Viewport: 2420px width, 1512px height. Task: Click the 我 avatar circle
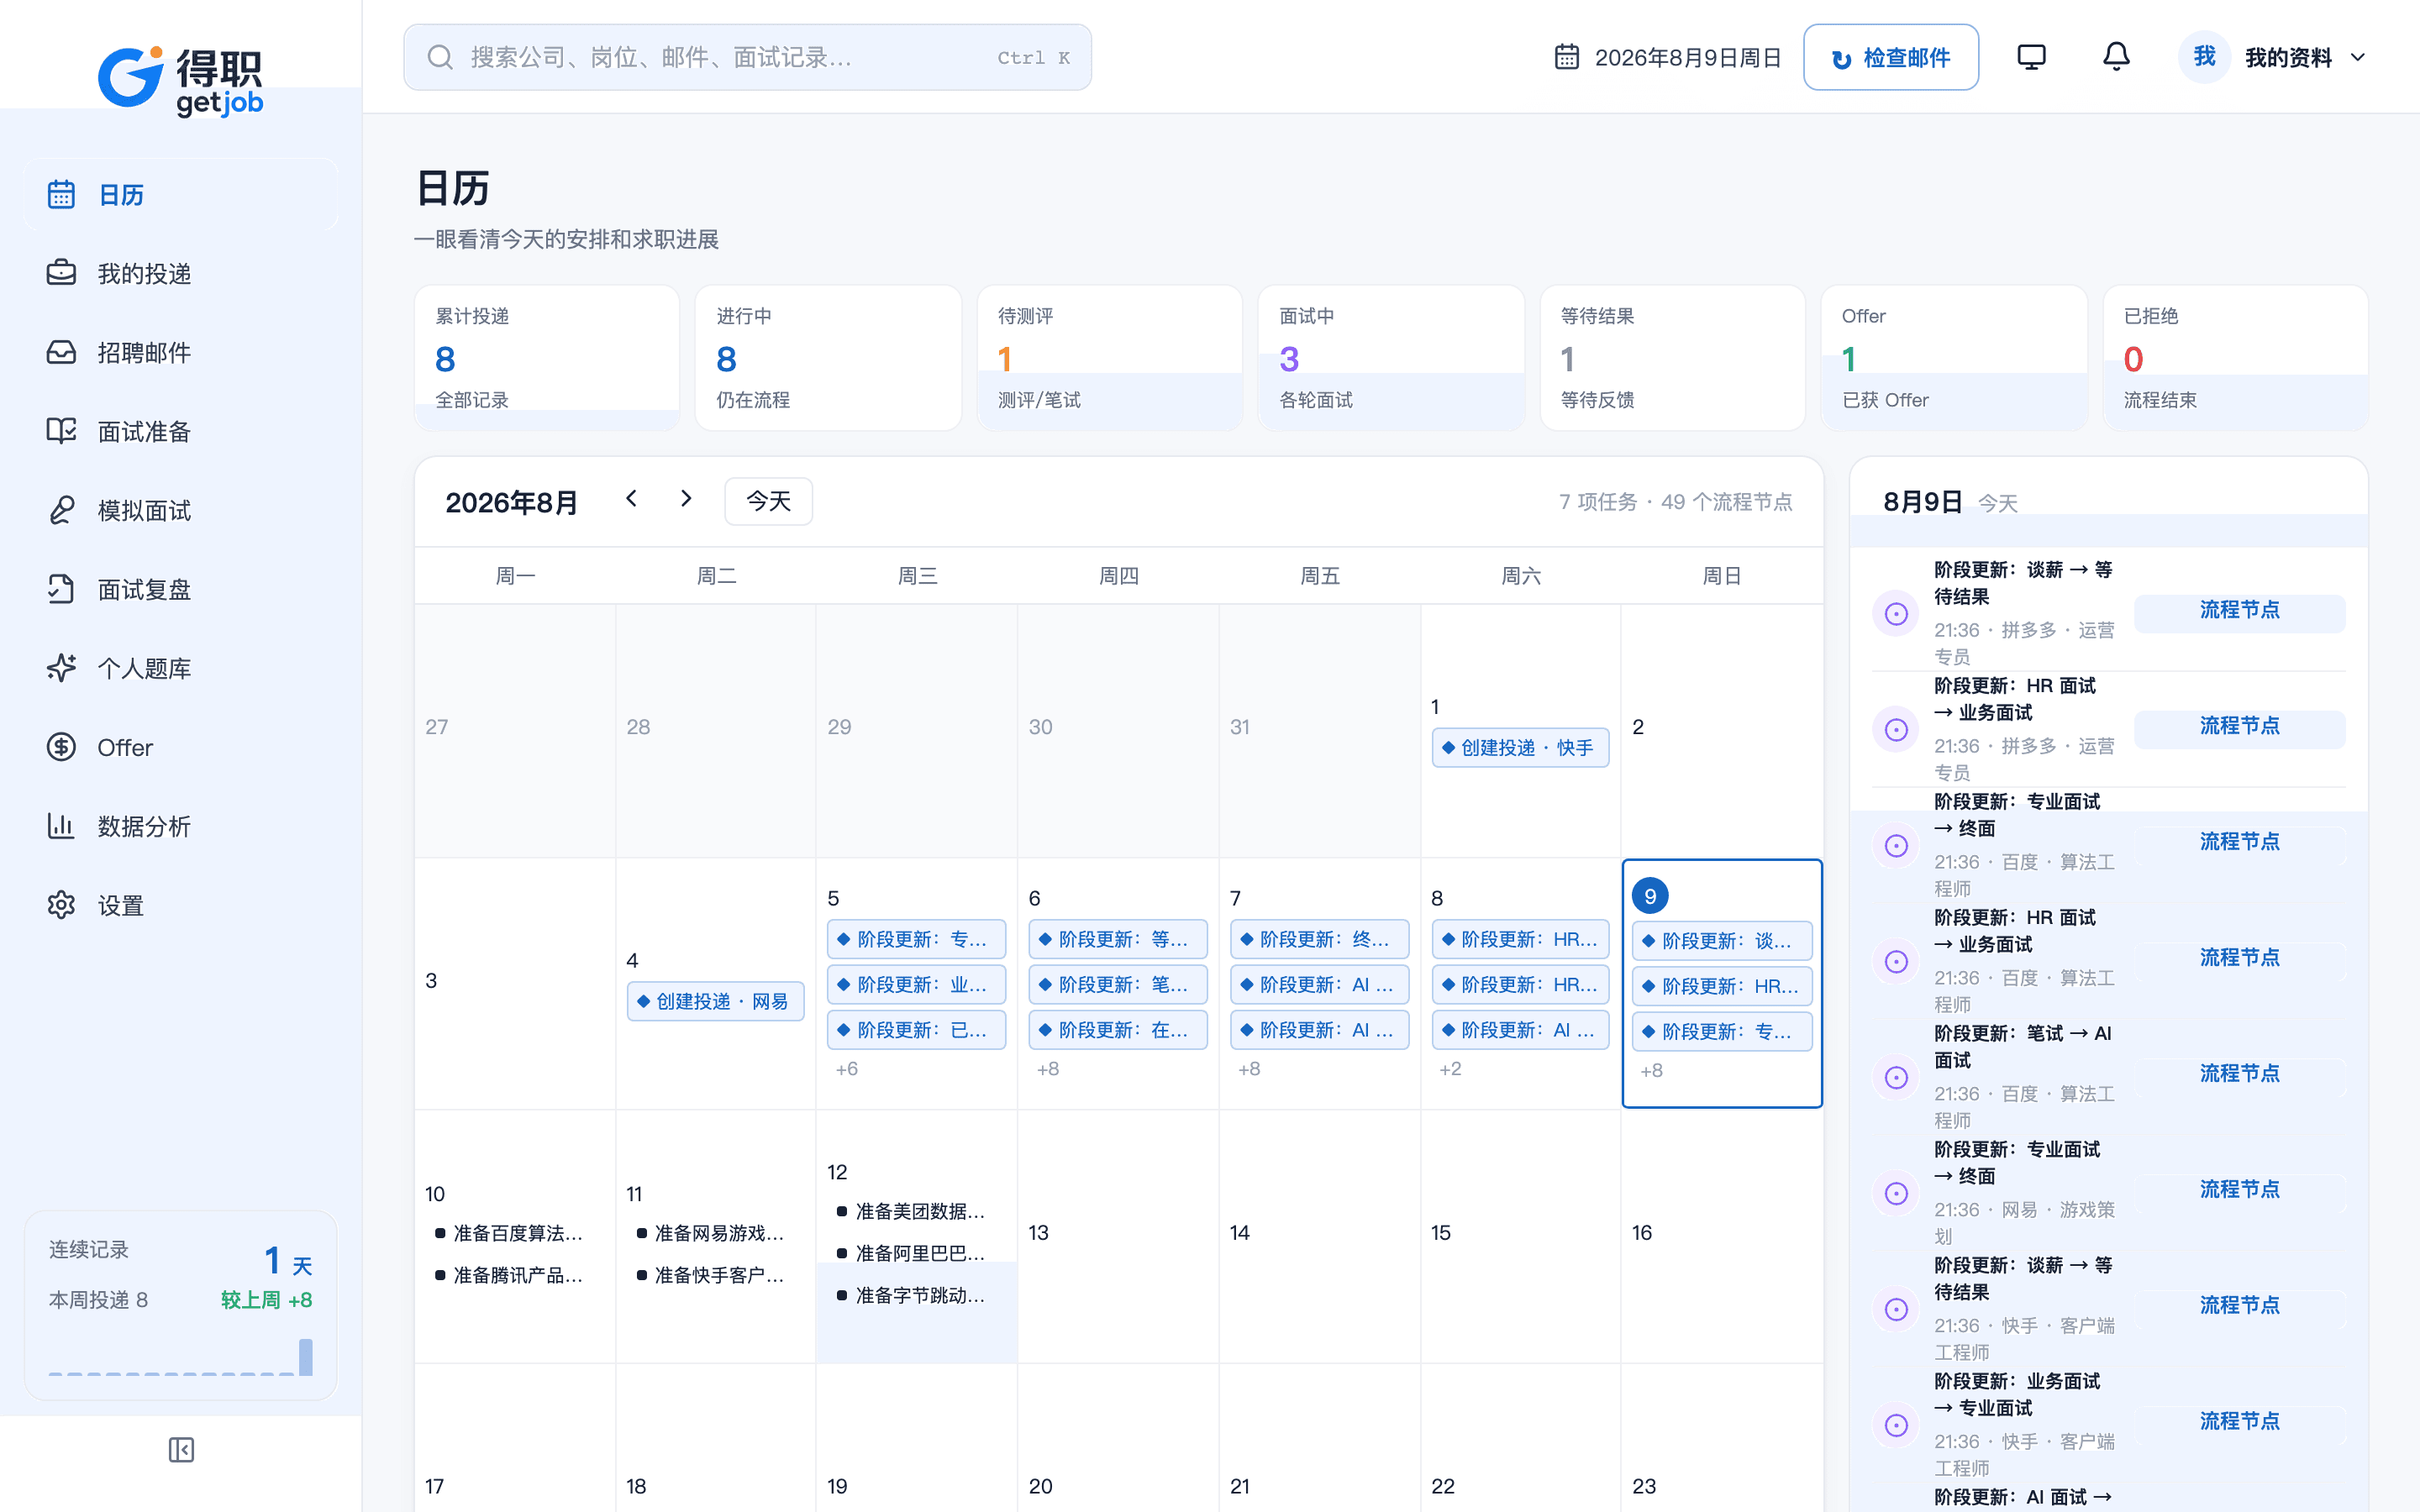2204,57
